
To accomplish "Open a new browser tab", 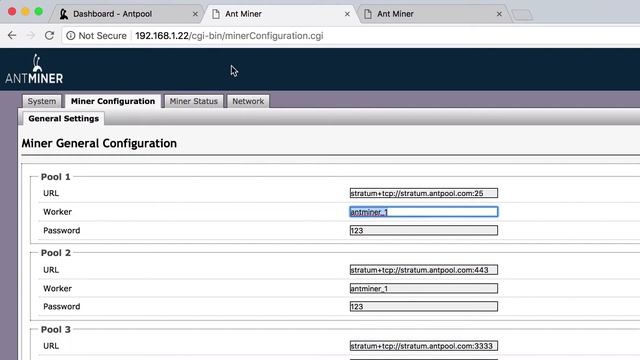I will click(x=522, y=15).
